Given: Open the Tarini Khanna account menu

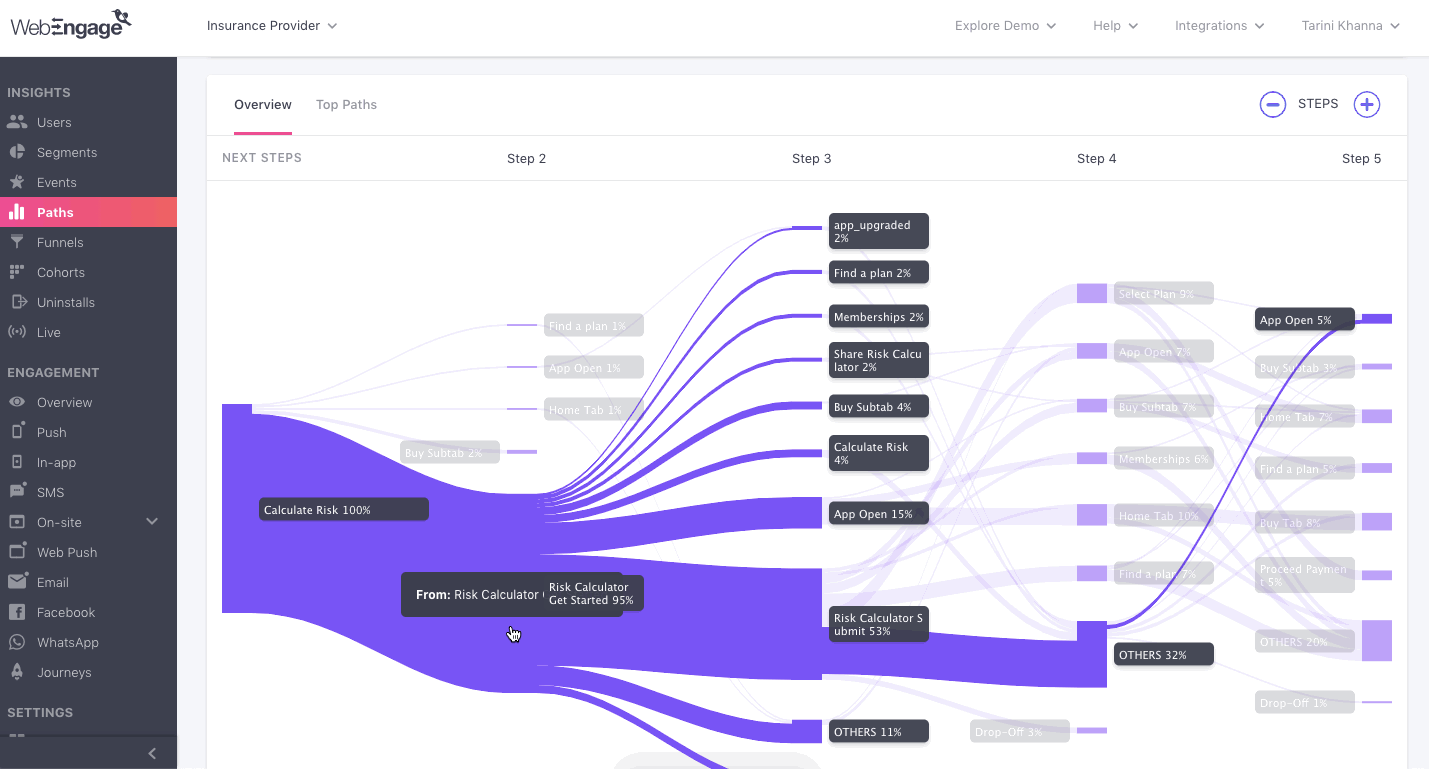Looking at the screenshot, I should (1350, 25).
